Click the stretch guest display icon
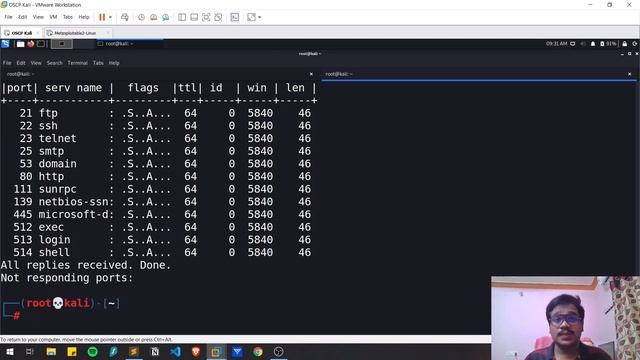 (251, 17)
